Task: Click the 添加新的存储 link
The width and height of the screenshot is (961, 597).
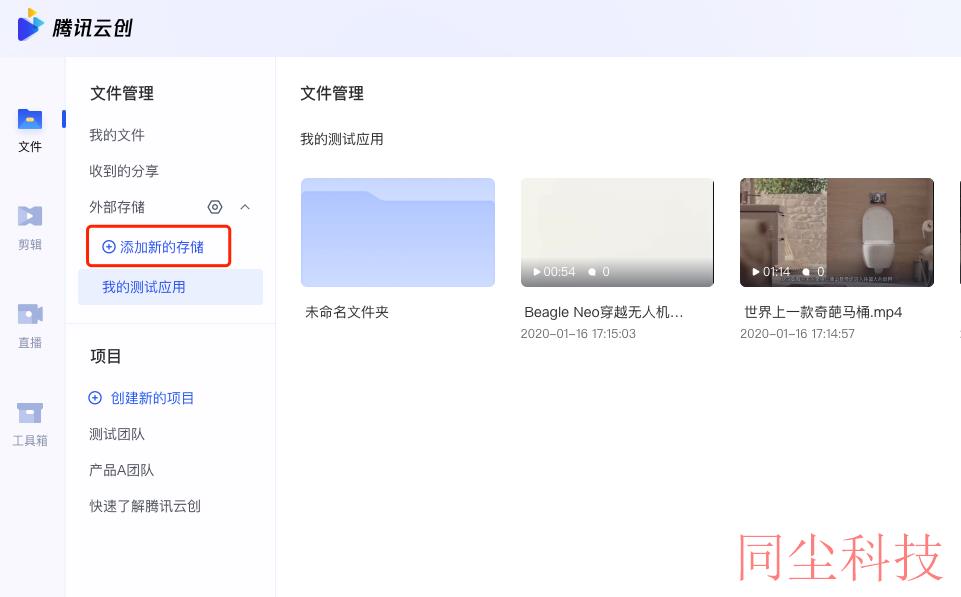Action: click(162, 247)
